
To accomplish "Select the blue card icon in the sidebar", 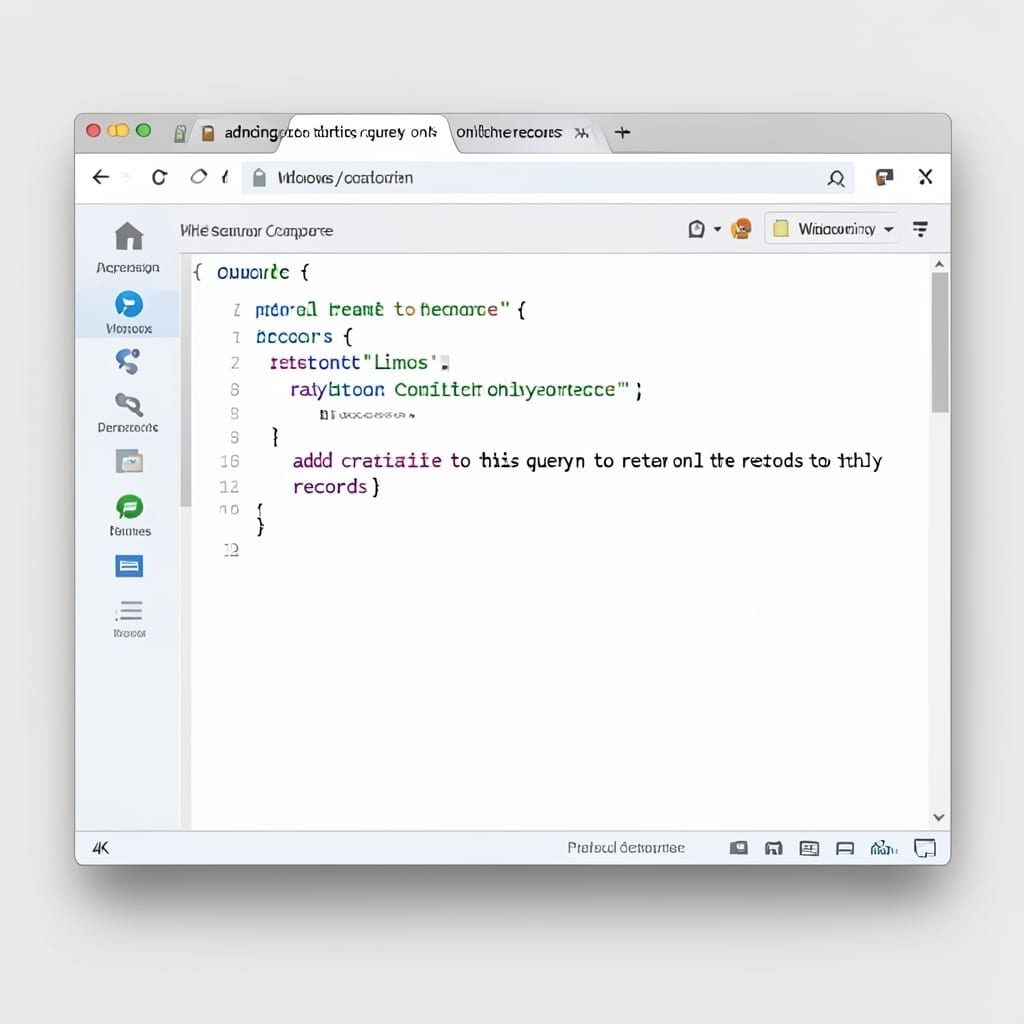I will coord(129,566).
